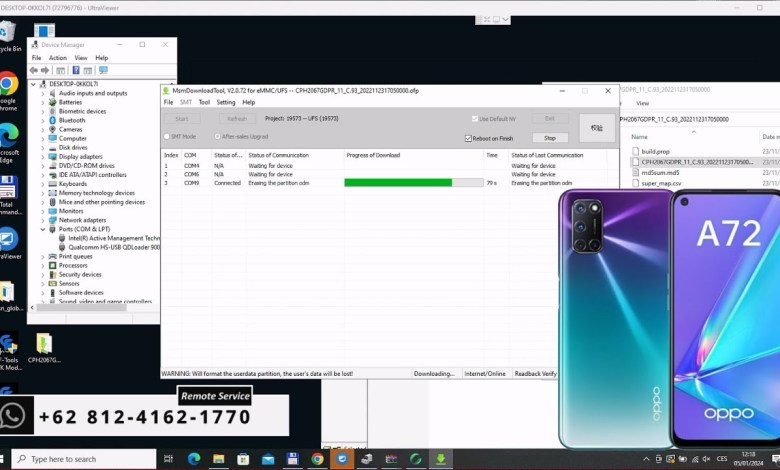Click the Device Manager back arrow icon

click(35, 70)
